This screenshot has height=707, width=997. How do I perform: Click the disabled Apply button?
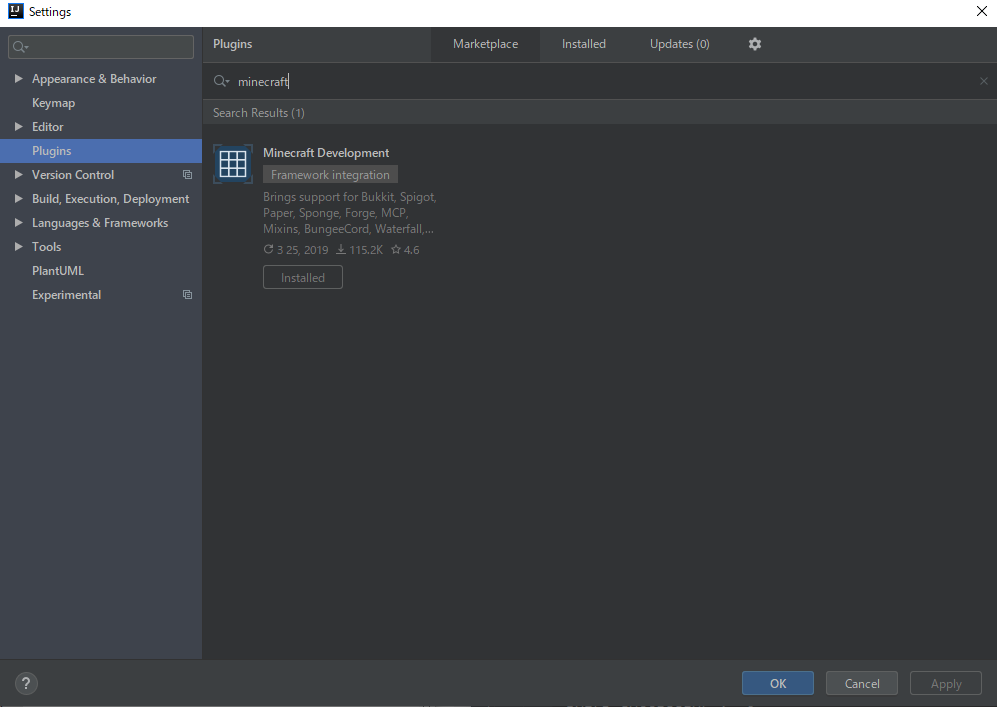[945, 683]
